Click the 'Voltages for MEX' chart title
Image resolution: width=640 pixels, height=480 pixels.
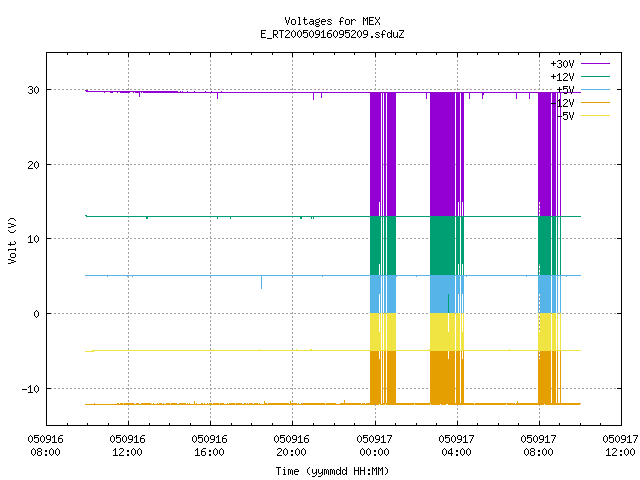pyautogui.click(x=332, y=21)
